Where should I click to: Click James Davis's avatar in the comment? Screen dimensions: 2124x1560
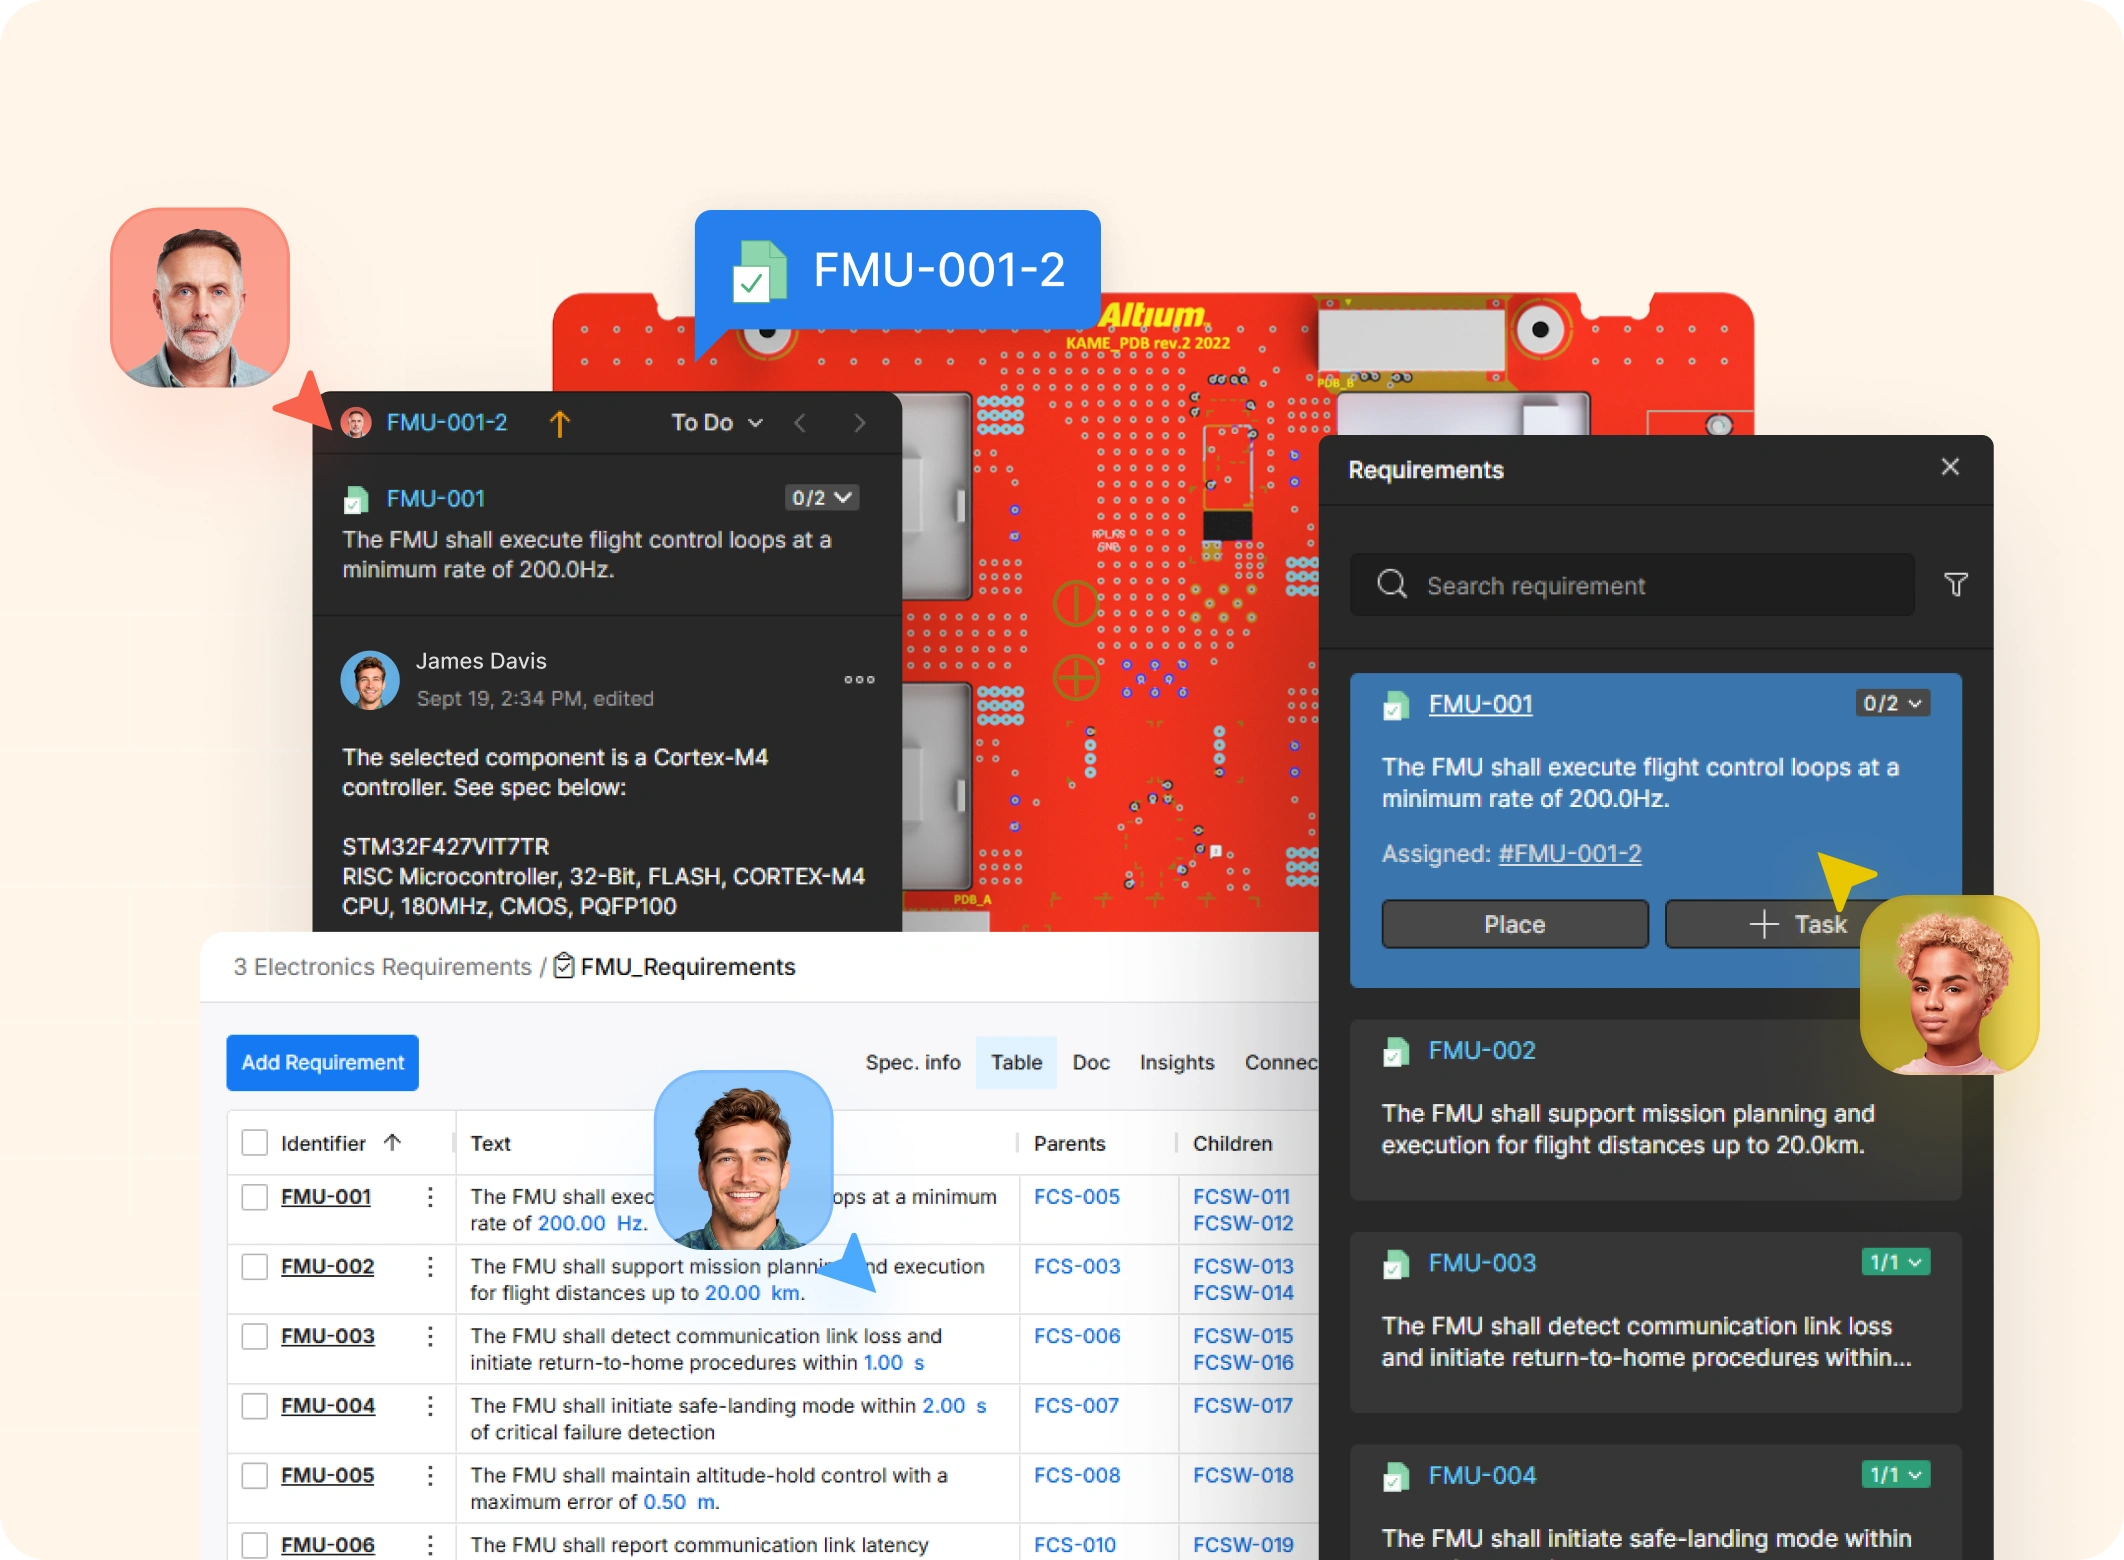(370, 680)
